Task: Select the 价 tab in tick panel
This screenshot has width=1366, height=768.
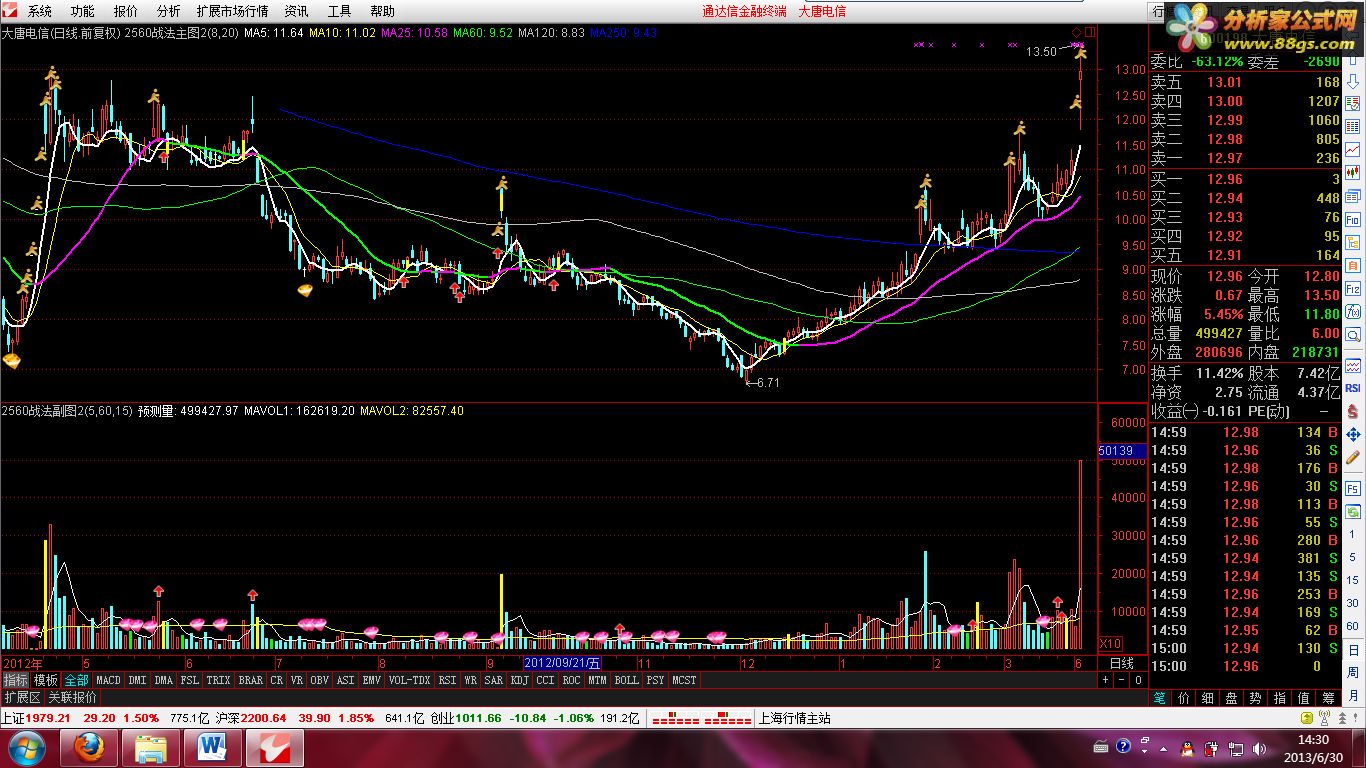Action: click(1183, 698)
